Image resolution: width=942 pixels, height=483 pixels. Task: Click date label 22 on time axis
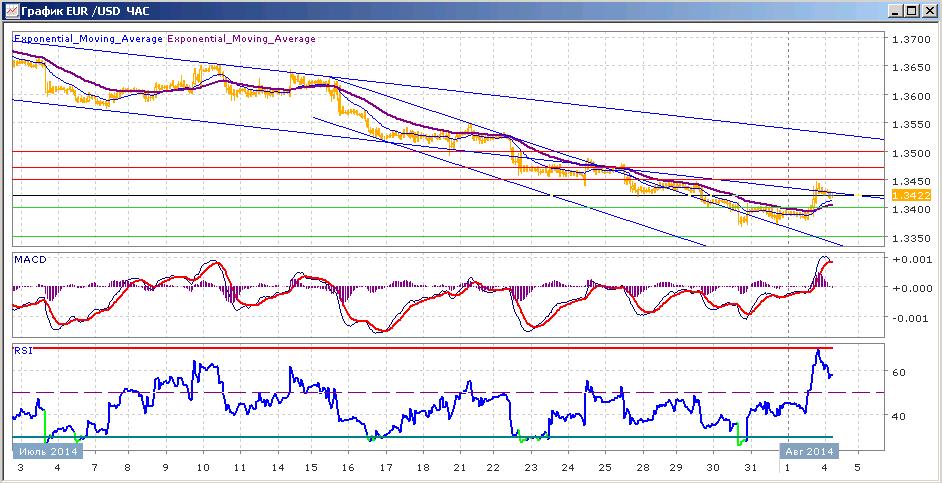[x=494, y=467]
